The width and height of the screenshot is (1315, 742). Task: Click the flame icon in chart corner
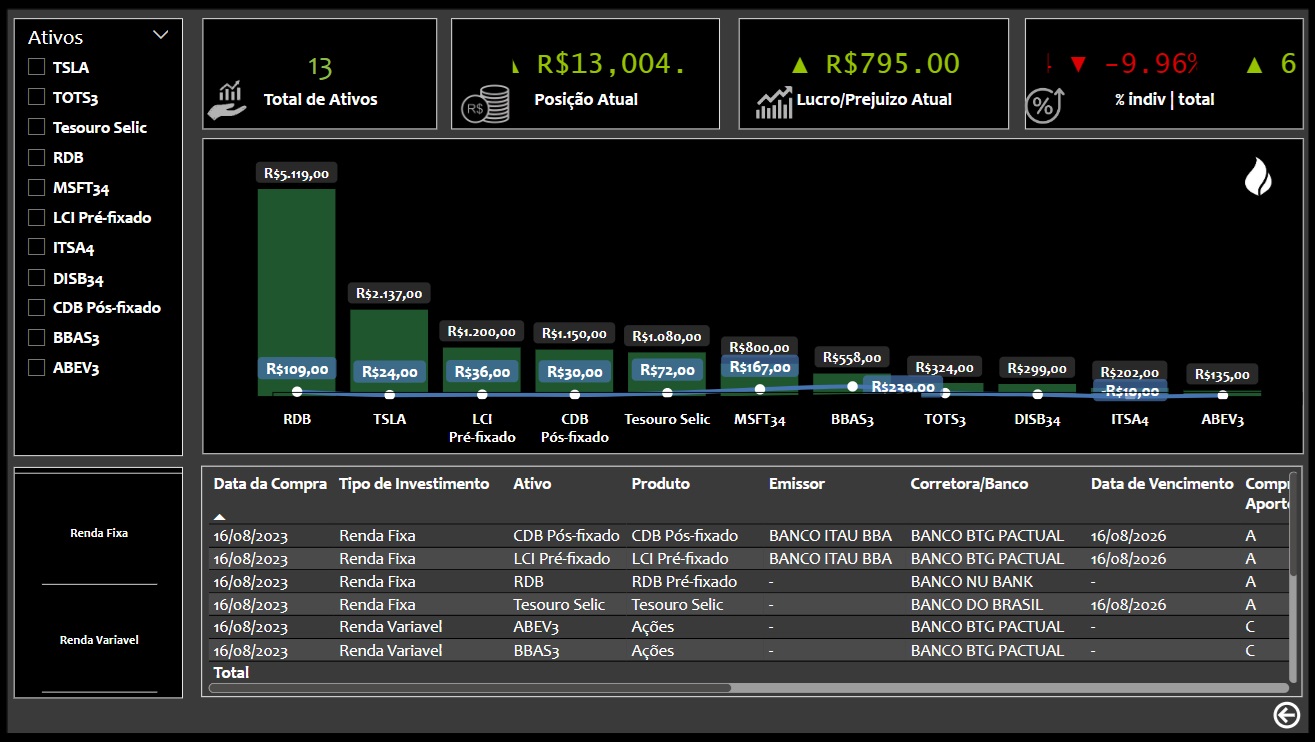1258,177
